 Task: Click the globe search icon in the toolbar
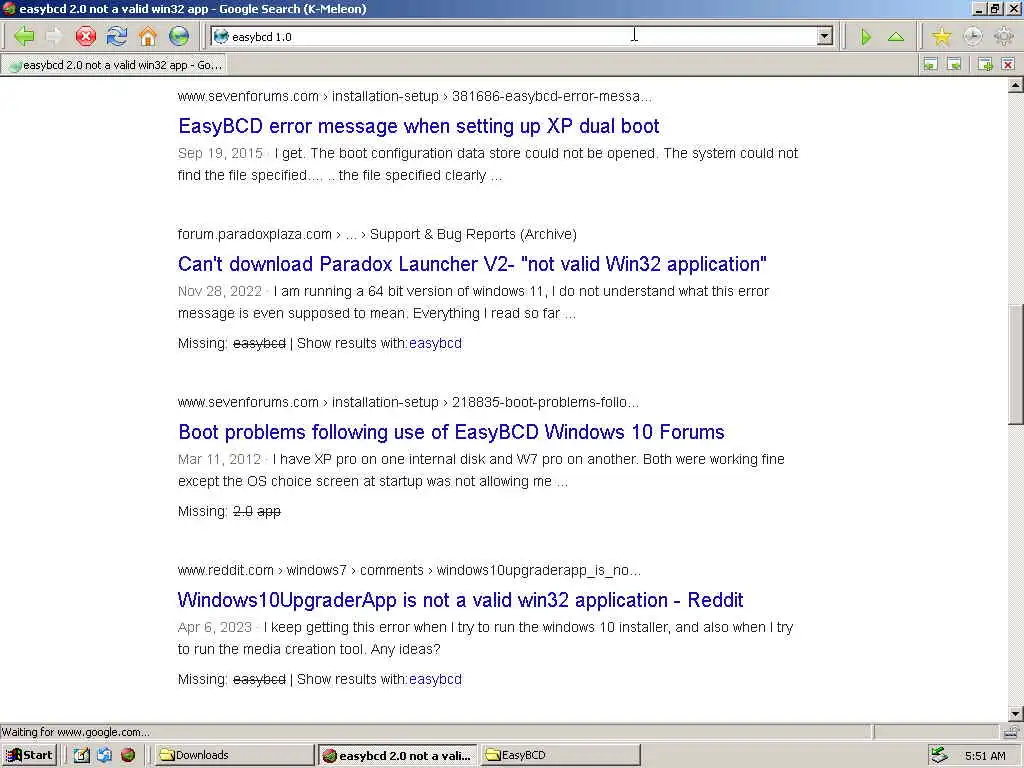(179, 36)
